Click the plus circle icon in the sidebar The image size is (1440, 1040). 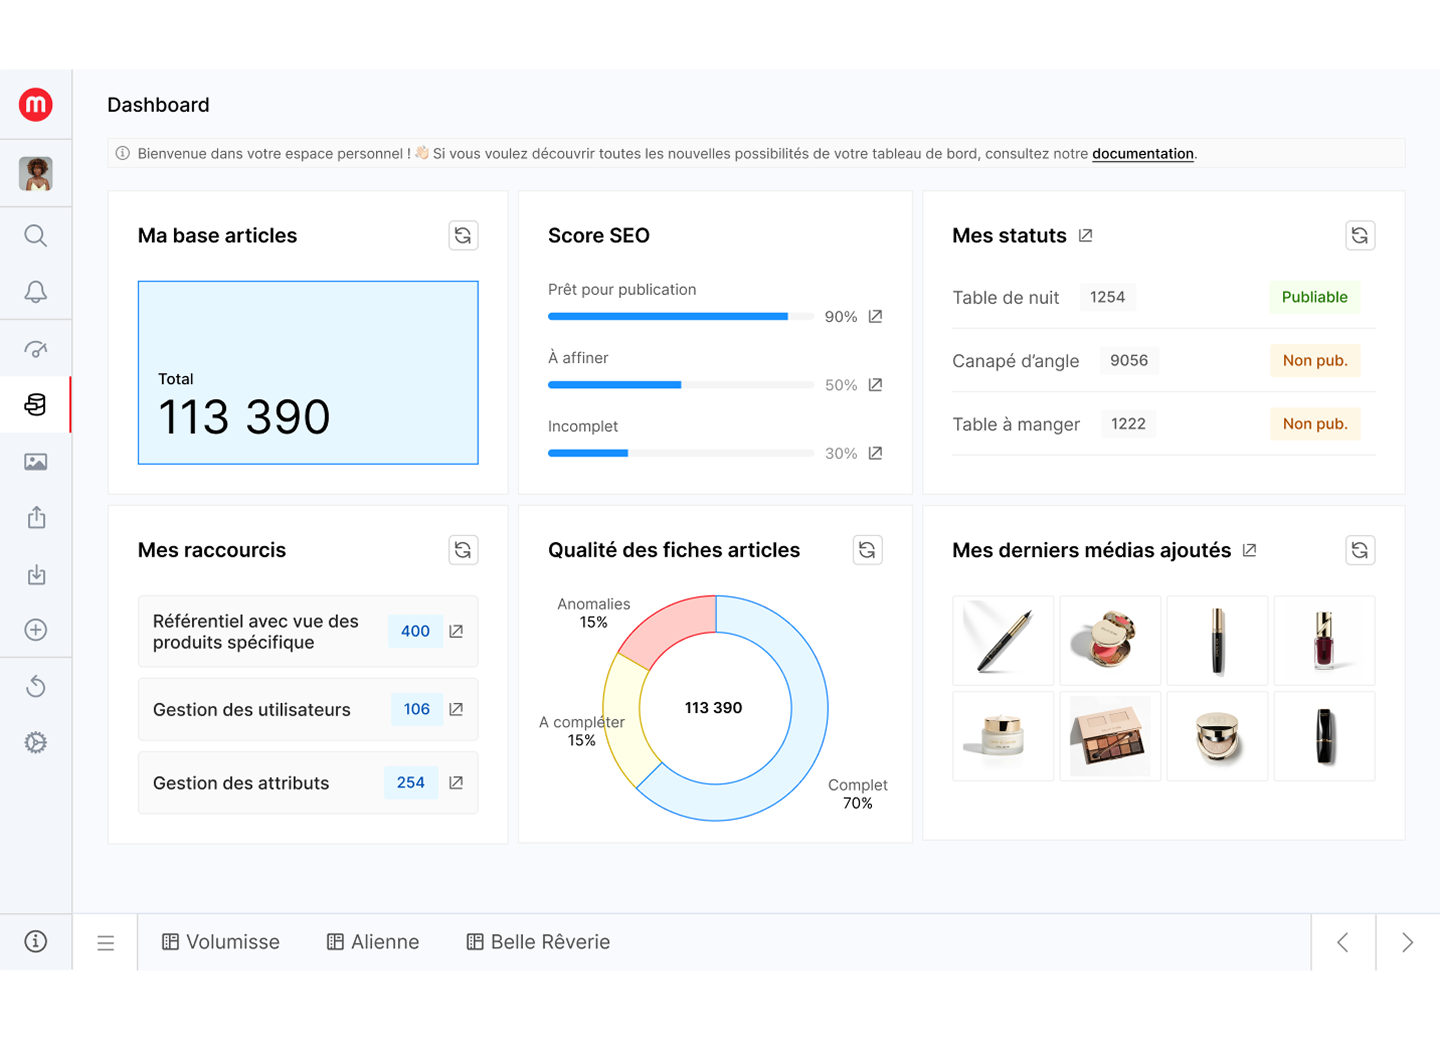click(36, 630)
